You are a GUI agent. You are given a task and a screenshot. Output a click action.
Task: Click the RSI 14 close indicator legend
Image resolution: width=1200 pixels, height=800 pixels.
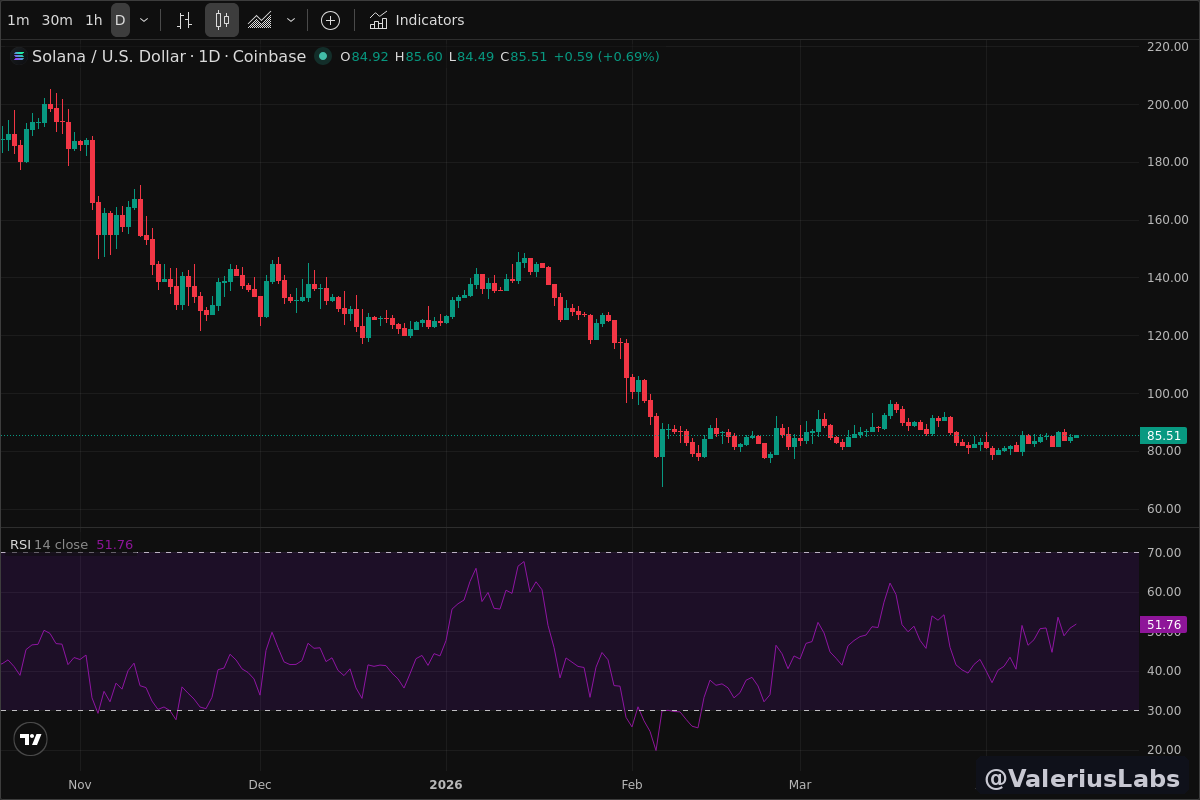coord(49,545)
